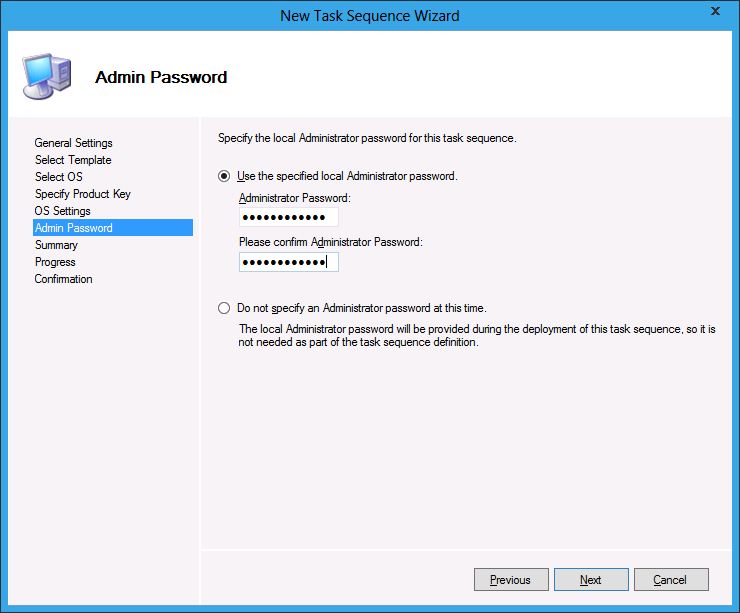The height and width of the screenshot is (613, 740).
Task: Open the OS Settings step
Action: 62,211
